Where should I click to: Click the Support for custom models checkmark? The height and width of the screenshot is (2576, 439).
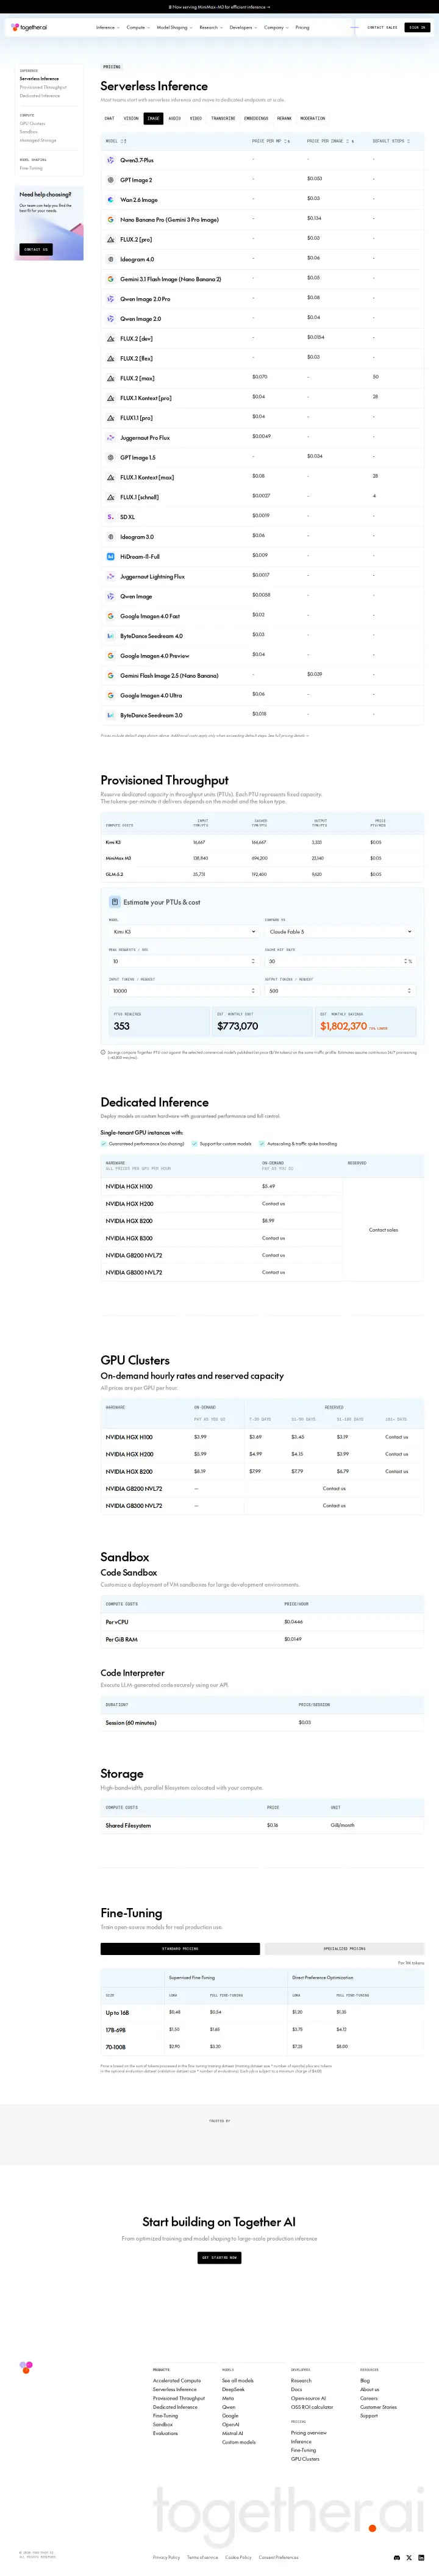(x=194, y=1143)
